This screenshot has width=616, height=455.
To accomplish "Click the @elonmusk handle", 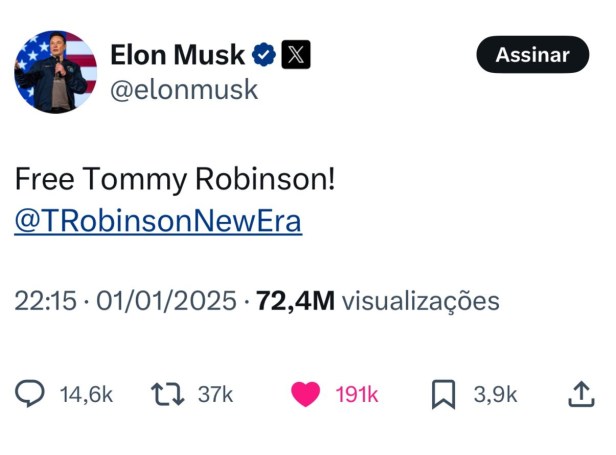I will [x=182, y=90].
